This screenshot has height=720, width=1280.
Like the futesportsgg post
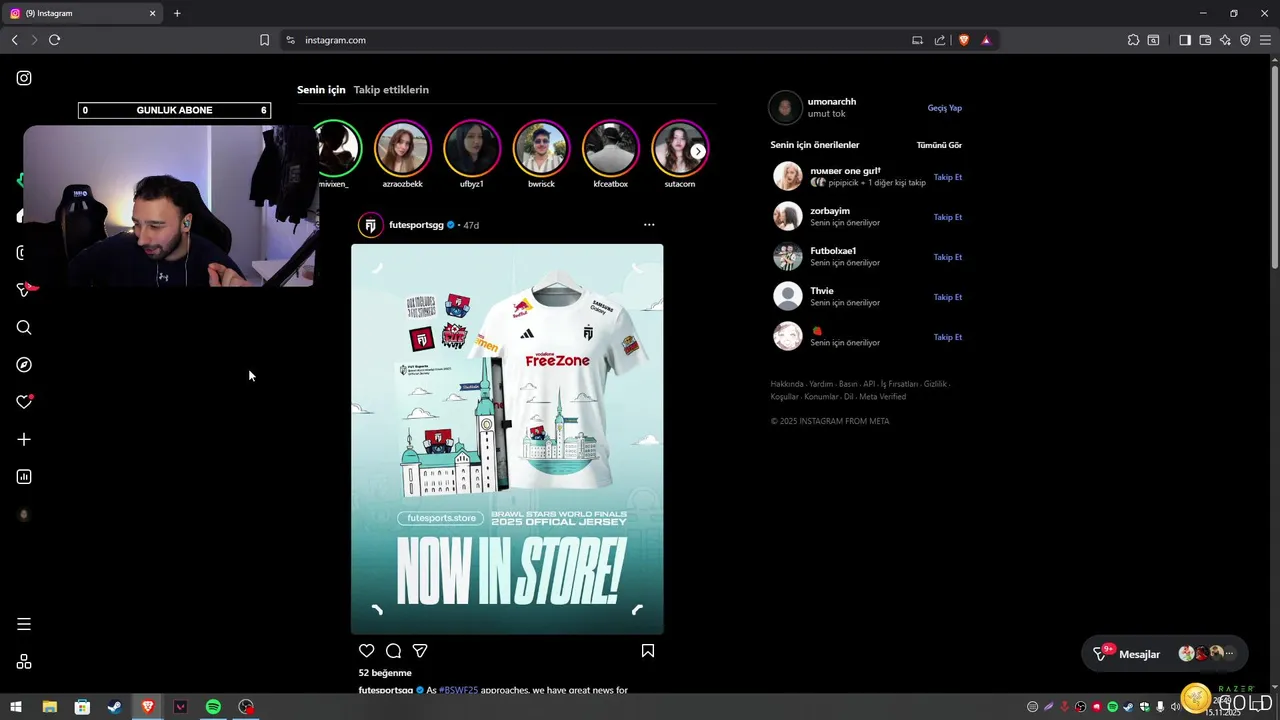(367, 651)
